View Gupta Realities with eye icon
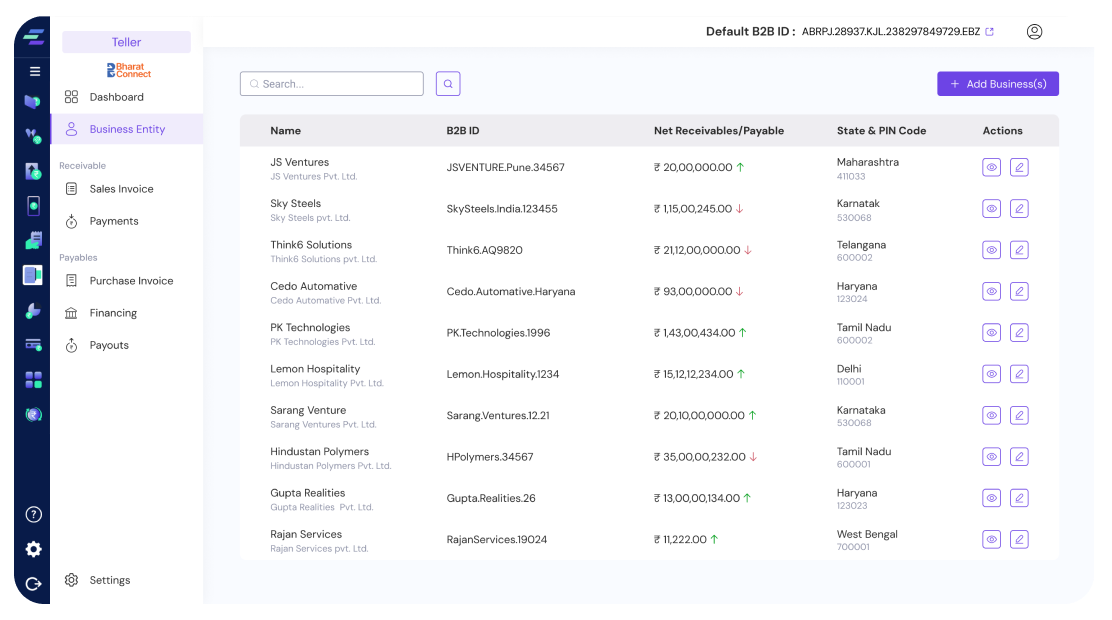Screen dimensions: 1112x620 (991, 498)
